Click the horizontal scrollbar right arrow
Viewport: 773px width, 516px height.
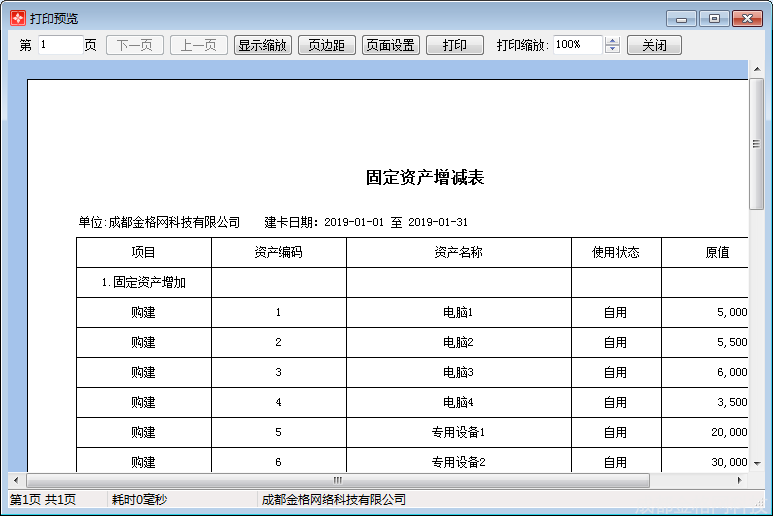741,480
